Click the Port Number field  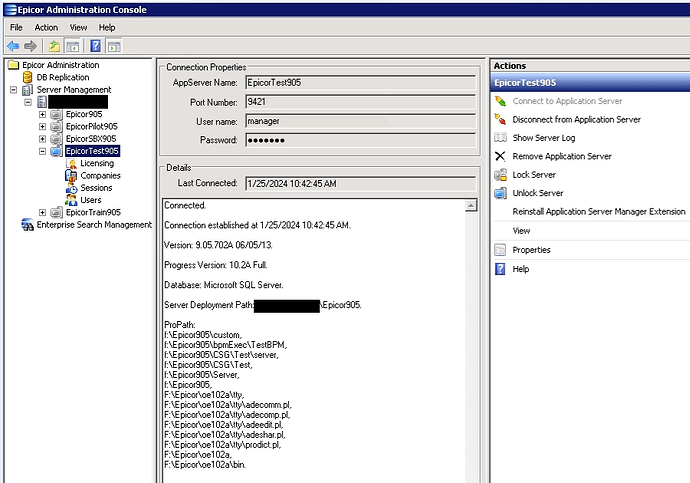(360, 102)
